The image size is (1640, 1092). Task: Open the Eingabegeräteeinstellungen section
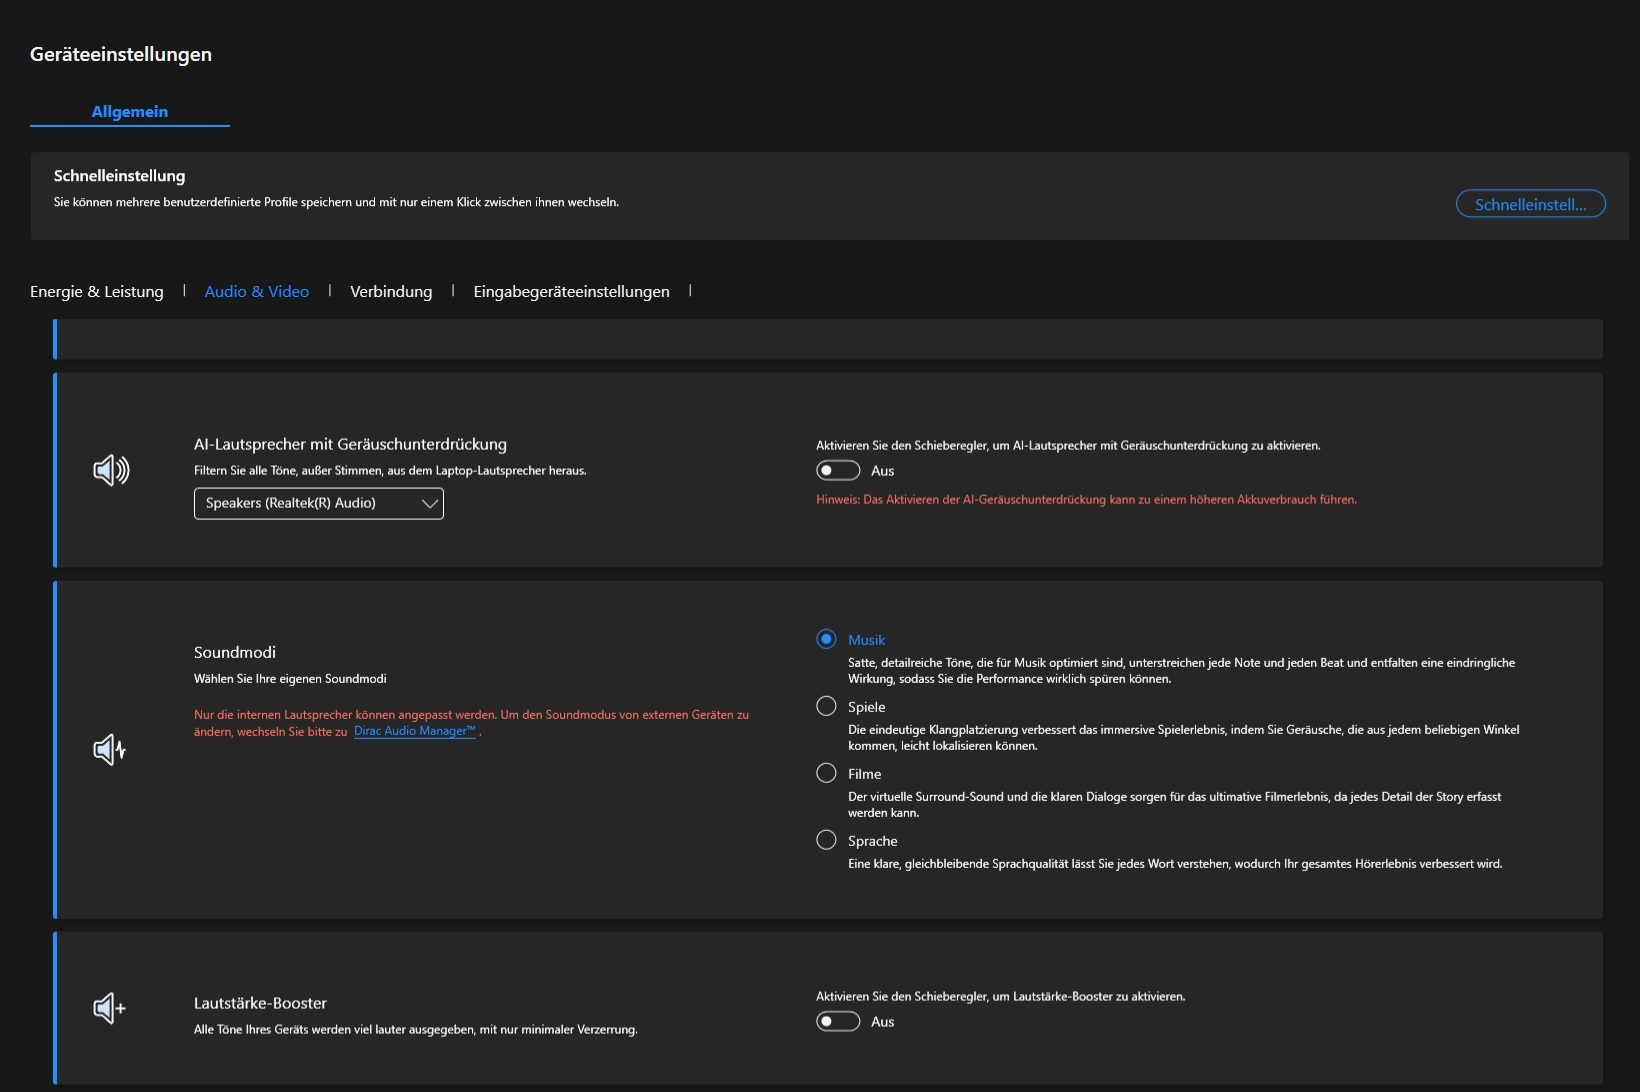coord(571,291)
